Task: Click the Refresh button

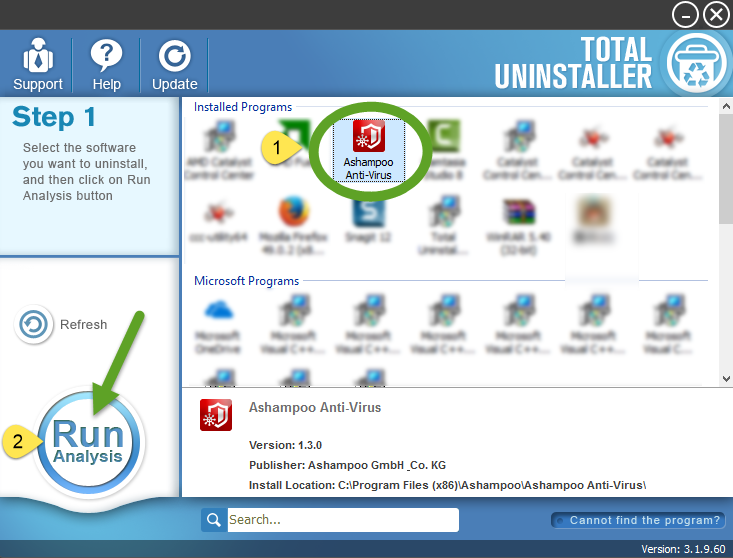Action: (61, 324)
